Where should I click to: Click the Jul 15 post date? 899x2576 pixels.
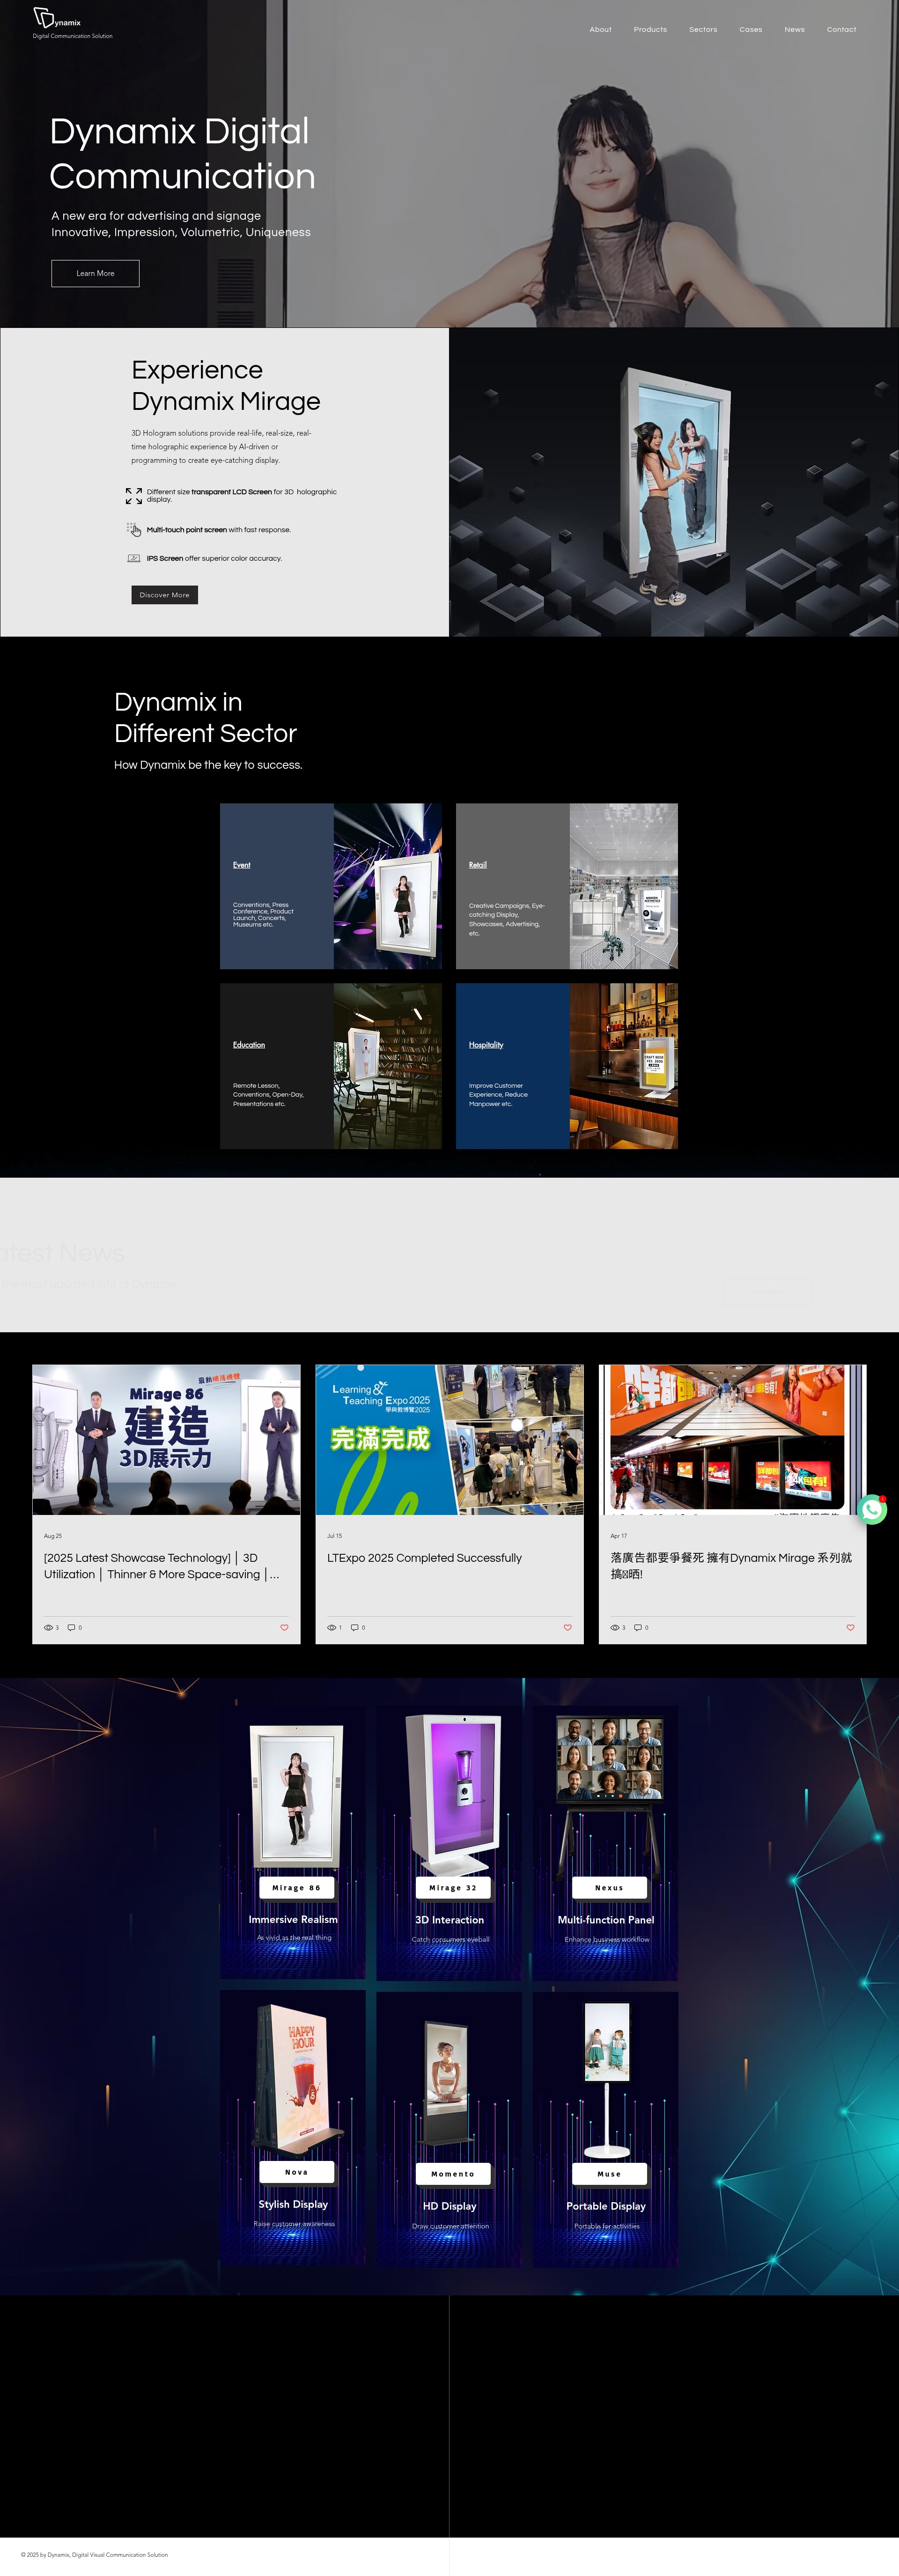click(334, 1535)
